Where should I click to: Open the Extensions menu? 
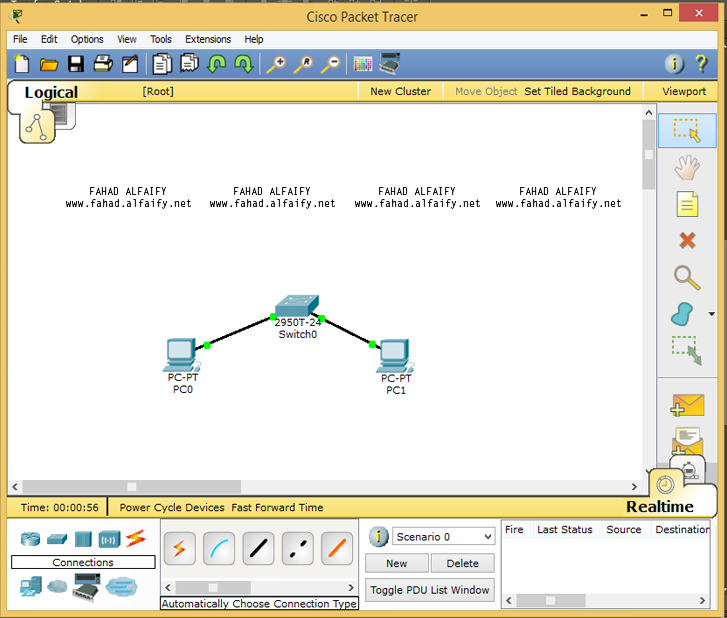(x=208, y=39)
